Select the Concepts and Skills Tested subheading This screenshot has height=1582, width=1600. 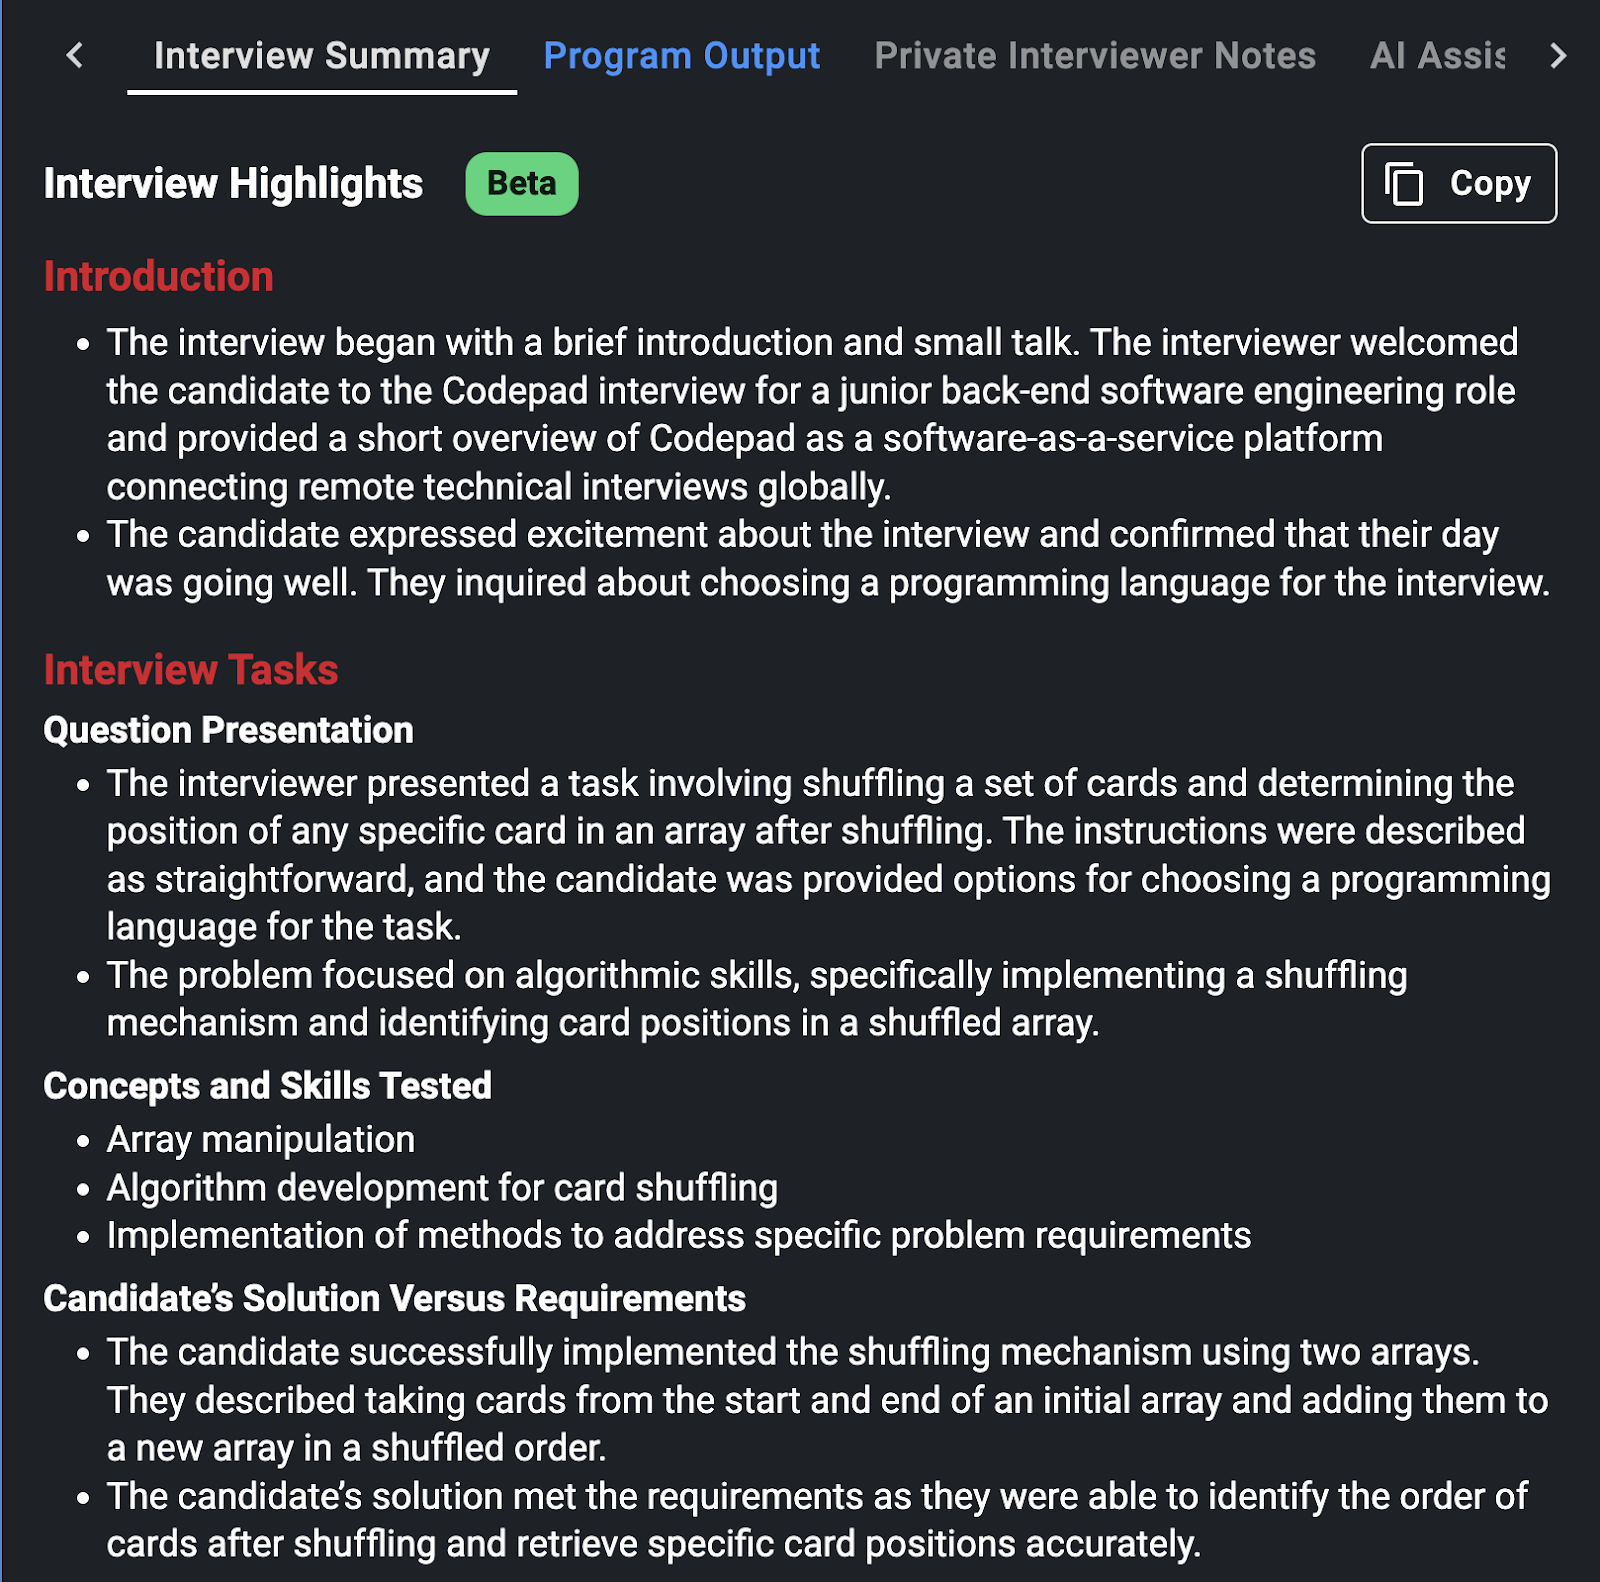click(x=267, y=1086)
